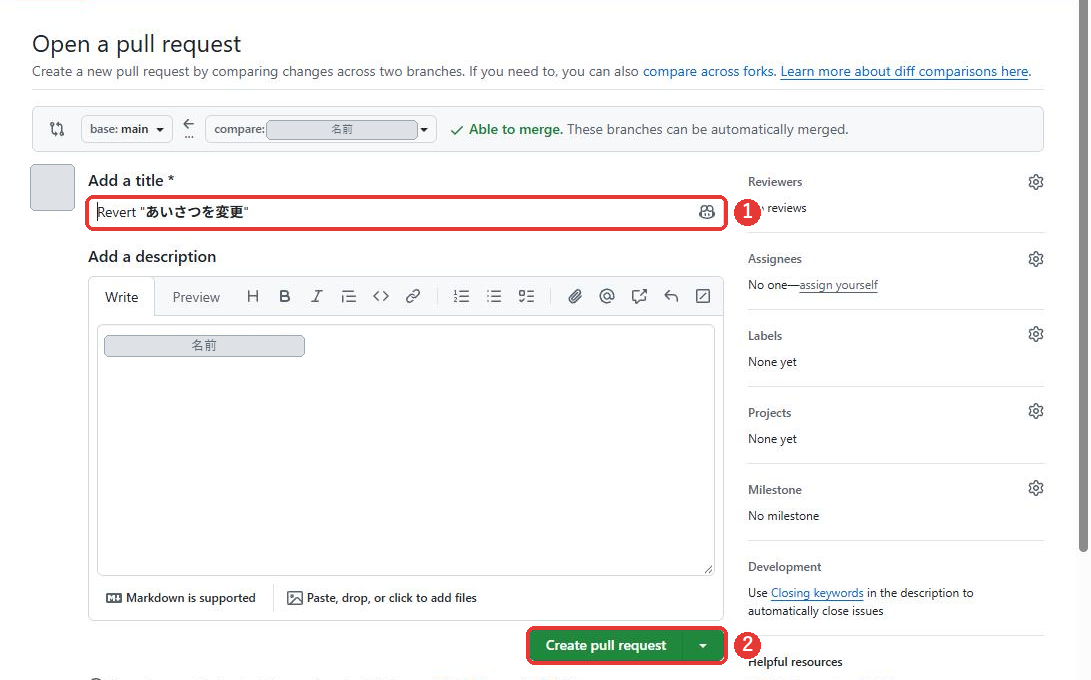This screenshot has width=1091, height=680.
Task: Focus the pull request title field
Action: coord(406,212)
